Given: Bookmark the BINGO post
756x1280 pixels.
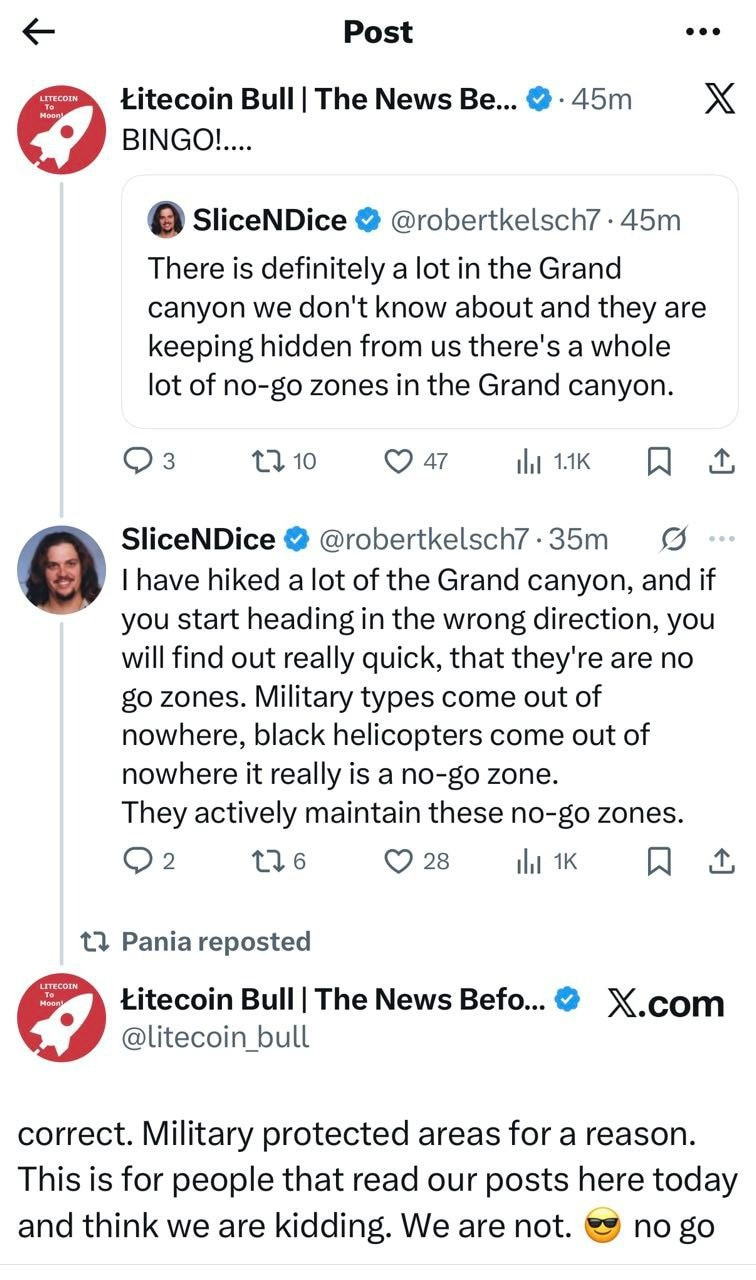Looking at the screenshot, I should [x=659, y=461].
